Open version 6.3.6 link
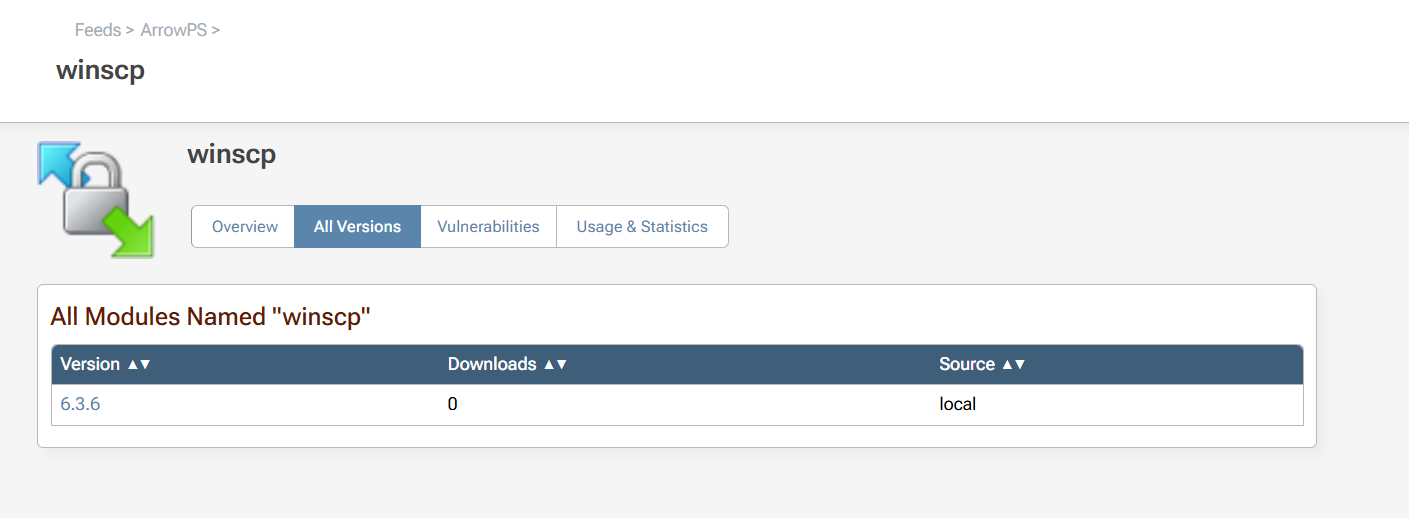 pyautogui.click(x=80, y=405)
